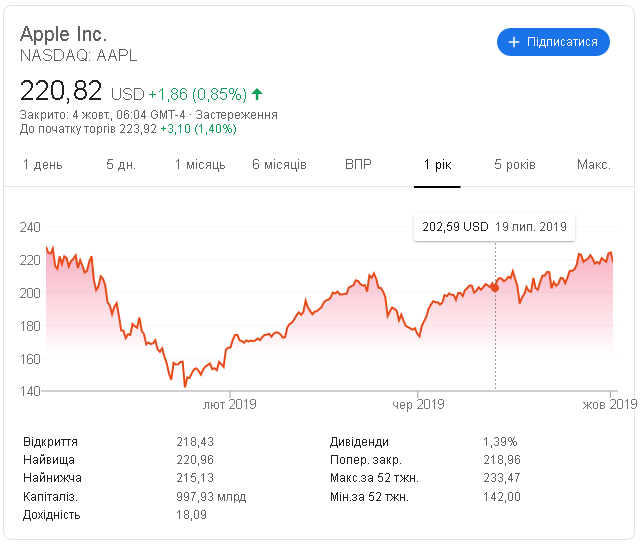
Task: Choose the ВПР range tab
Action: [x=358, y=165]
